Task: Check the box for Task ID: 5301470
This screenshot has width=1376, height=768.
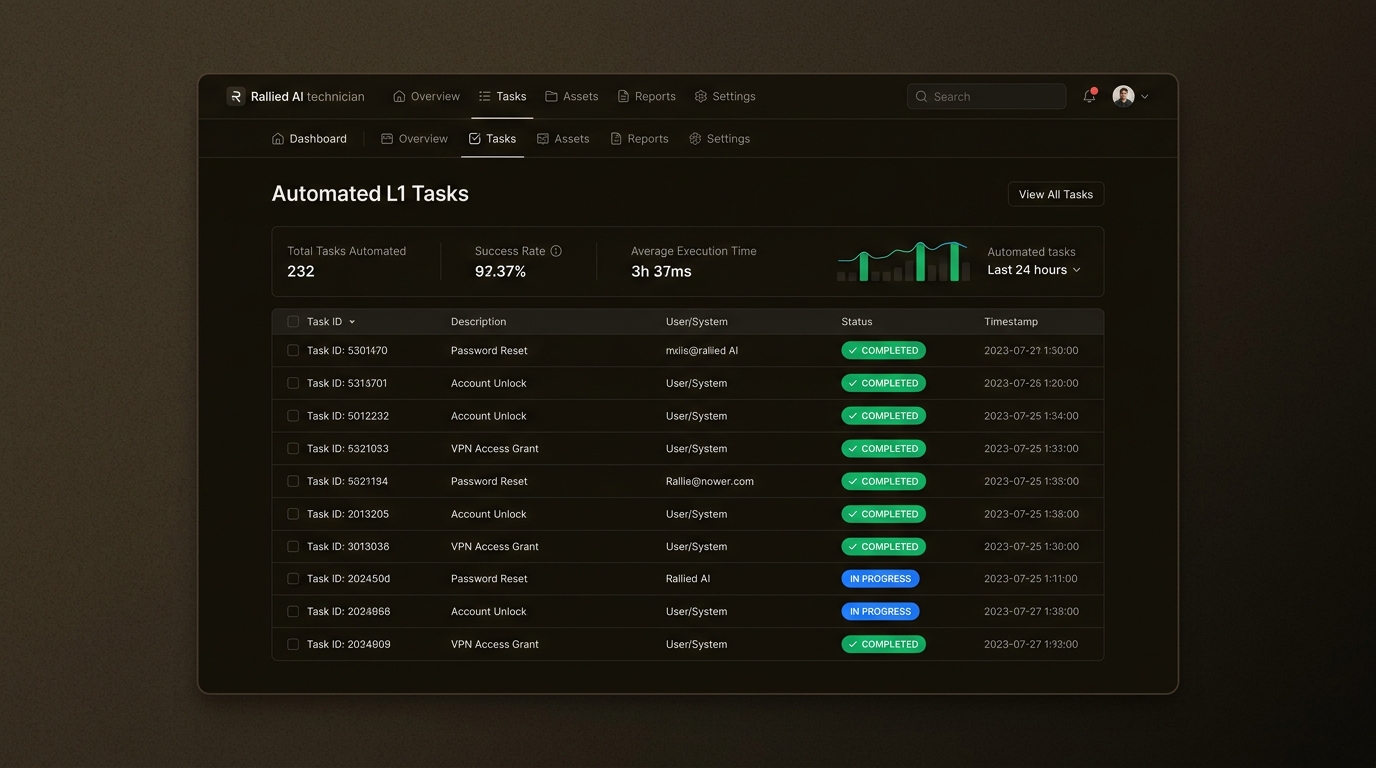Action: click(x=293, y=351)
